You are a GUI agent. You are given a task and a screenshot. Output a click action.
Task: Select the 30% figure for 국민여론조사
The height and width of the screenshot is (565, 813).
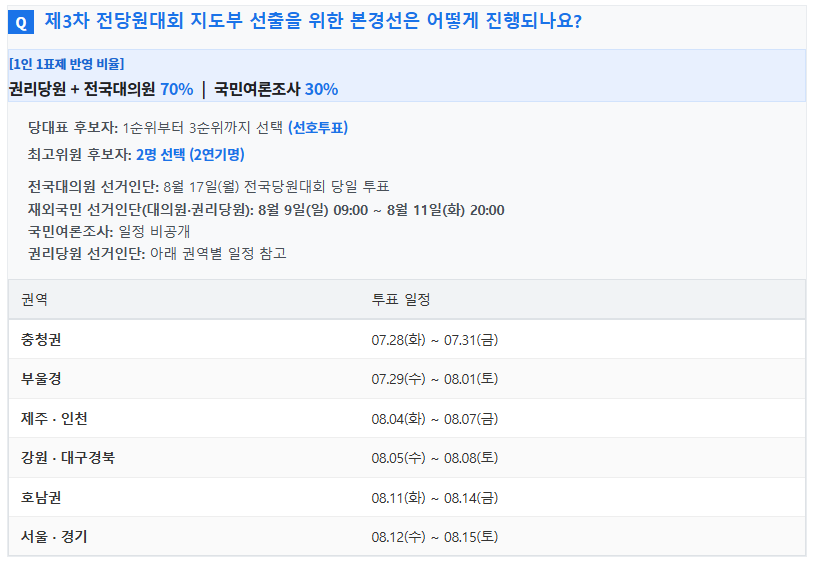click(x=321, y=89)
